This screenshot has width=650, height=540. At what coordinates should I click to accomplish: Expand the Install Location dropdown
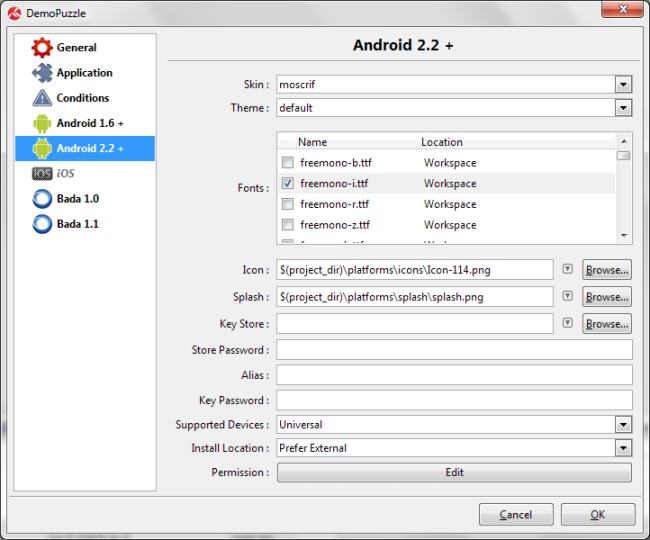pyautogui.click(x=623, y=448)
